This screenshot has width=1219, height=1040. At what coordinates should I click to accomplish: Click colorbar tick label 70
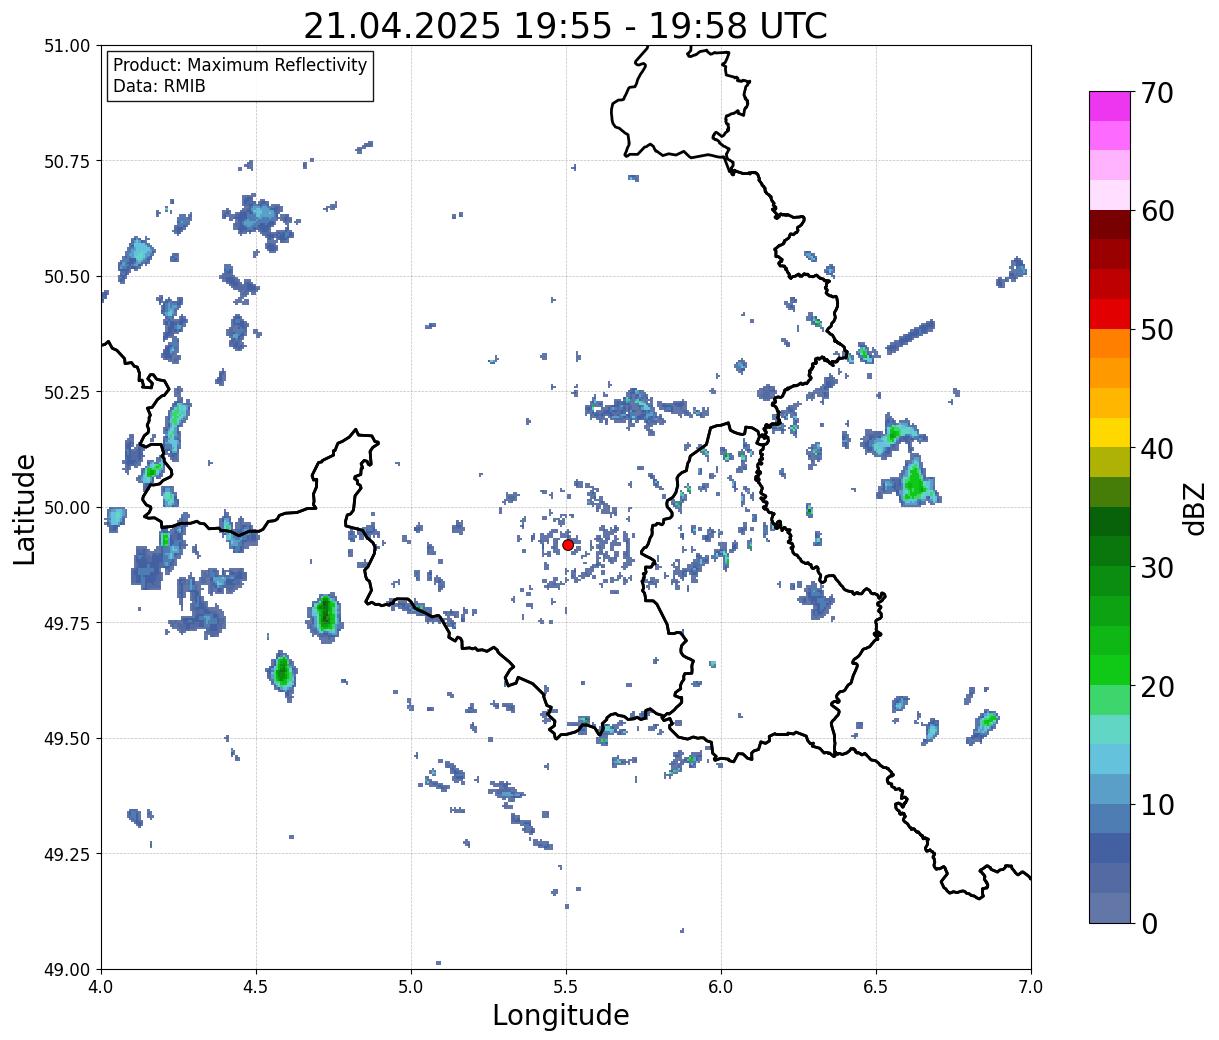1157,93
